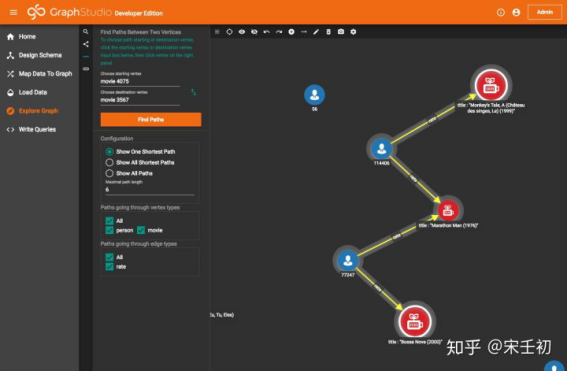
Task: Click the destination vertex input field
Action: [140, 100]
